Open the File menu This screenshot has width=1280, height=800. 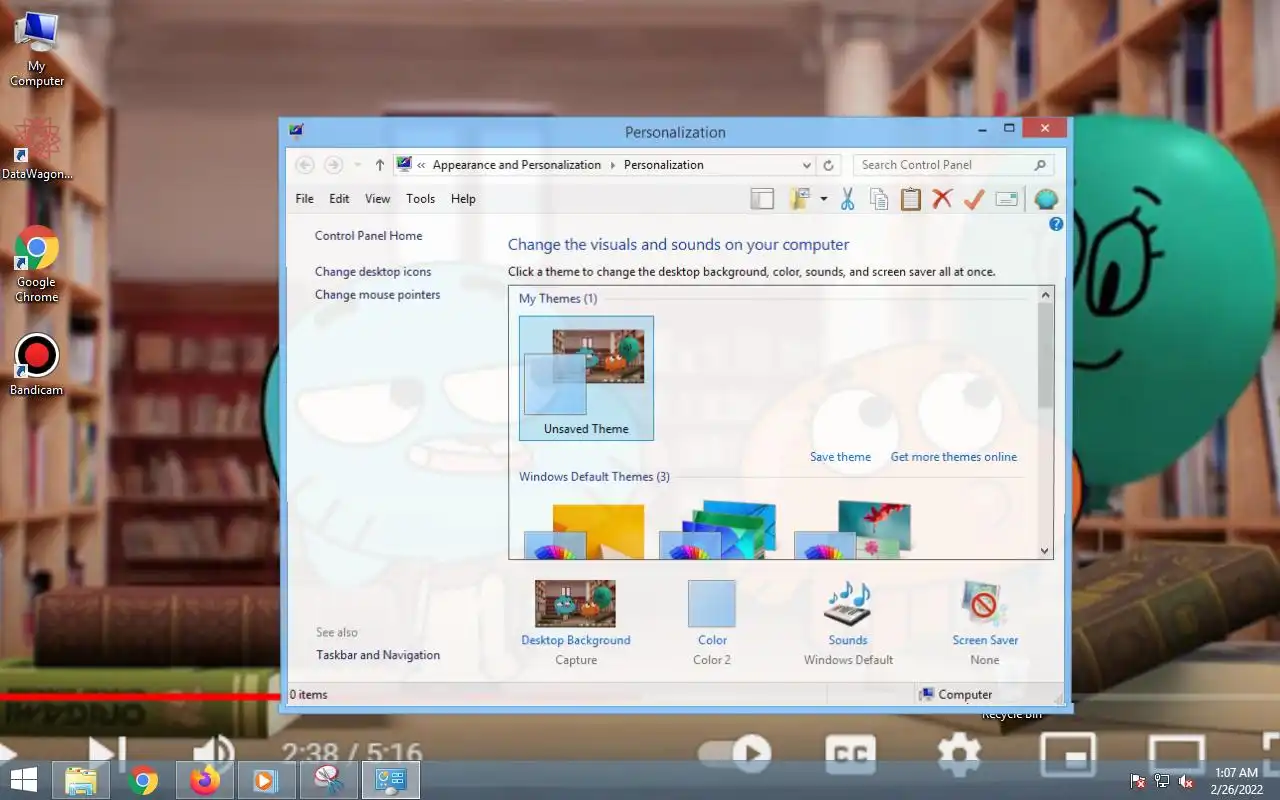304,199
